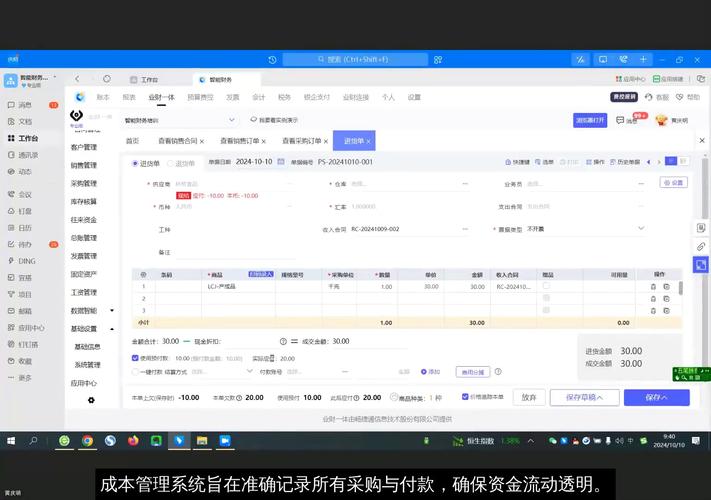
Task: Click the screen cast icon in title bar
Action: point(603,59)
